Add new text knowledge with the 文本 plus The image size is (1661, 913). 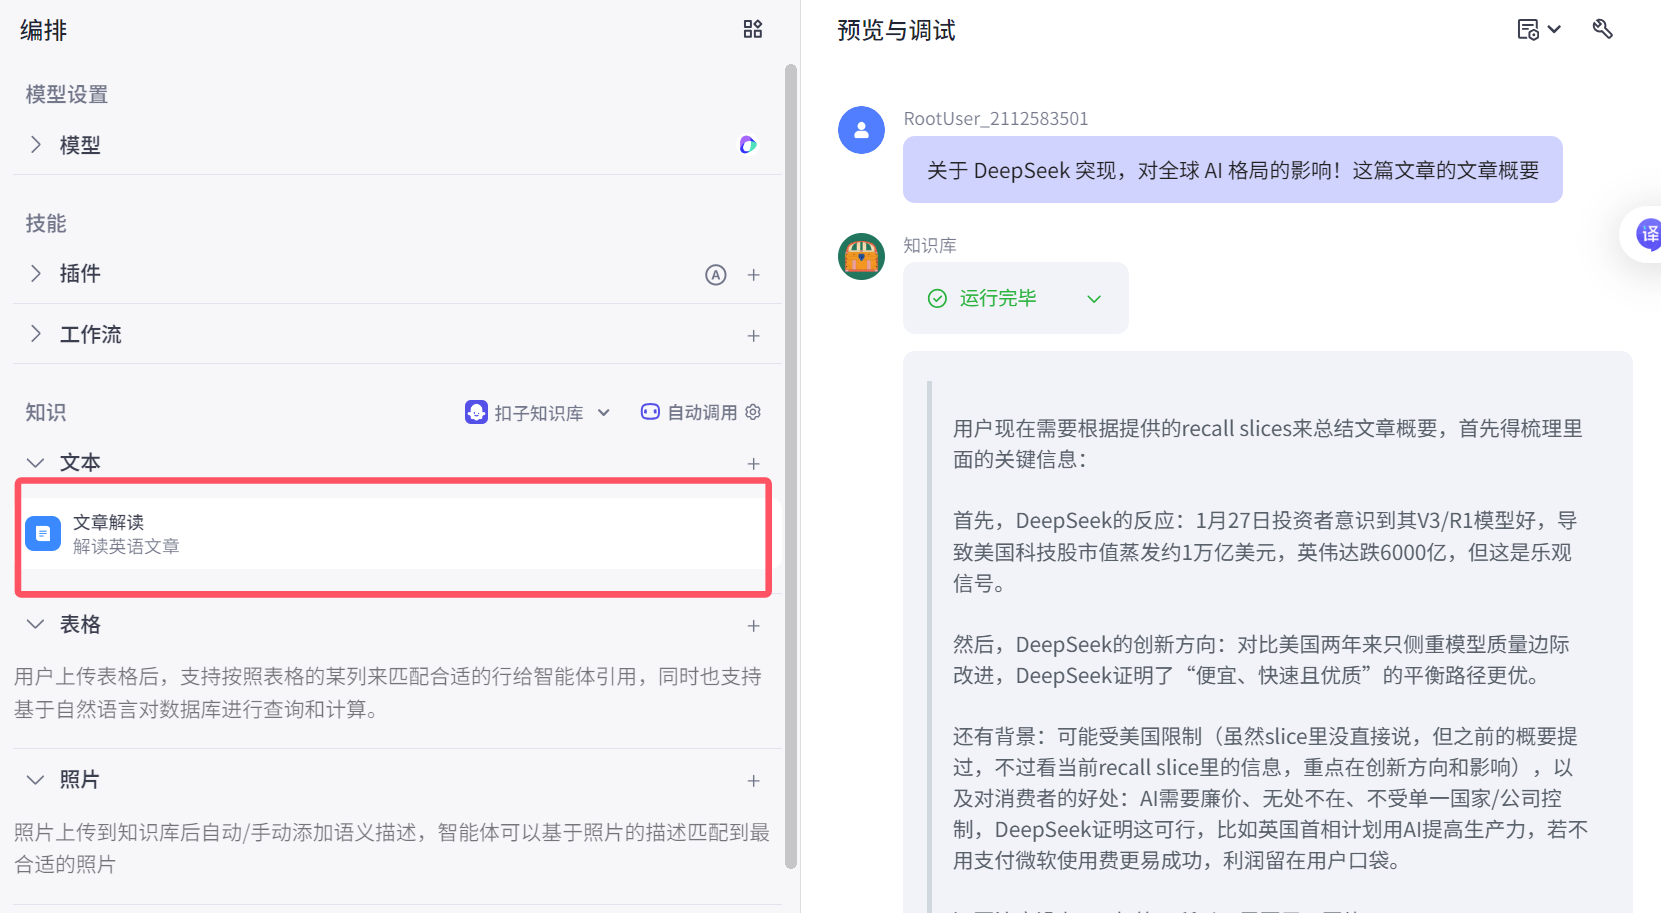click(x=754, y=462)
